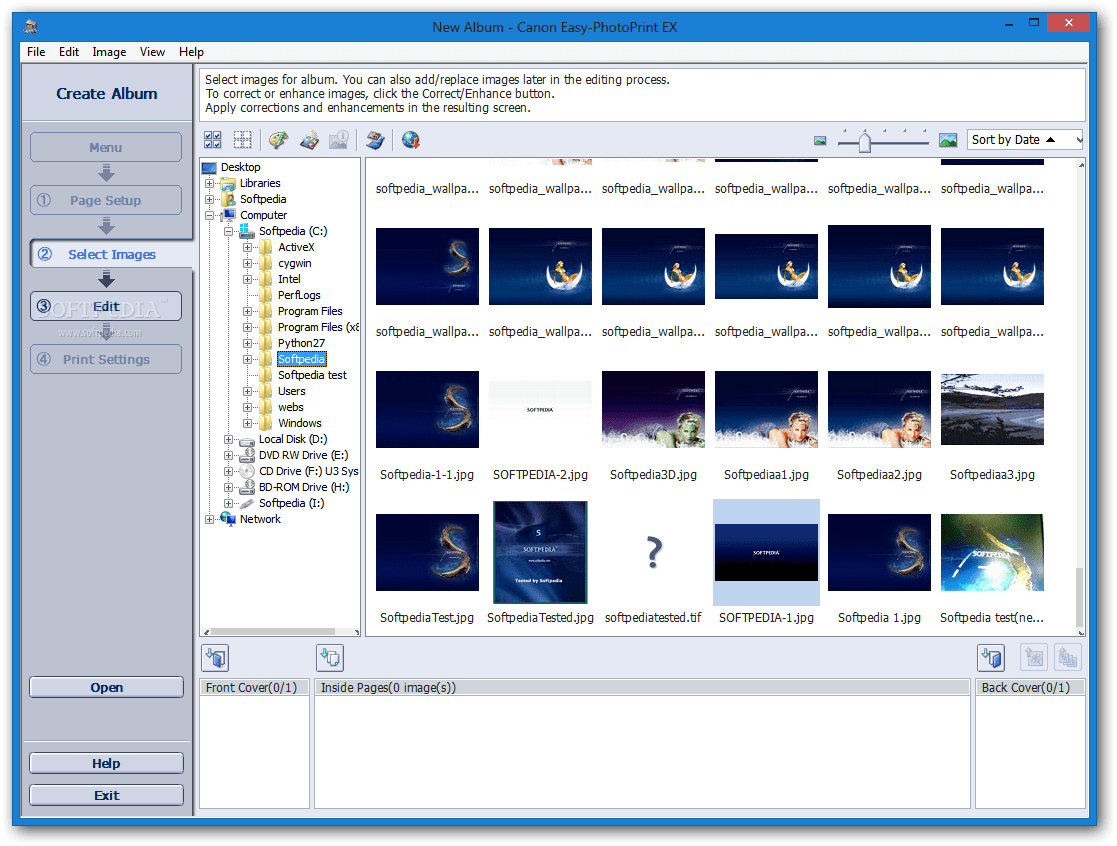
Task: Click the Special Image Filters icon
Action: point(309,140)
